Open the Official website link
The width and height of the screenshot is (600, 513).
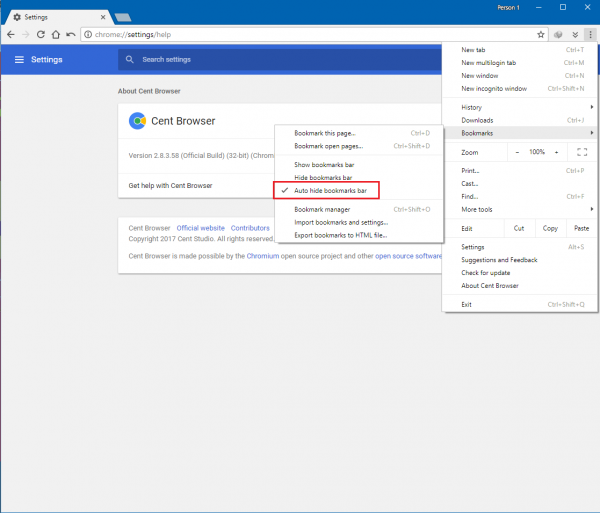[201, 228]
